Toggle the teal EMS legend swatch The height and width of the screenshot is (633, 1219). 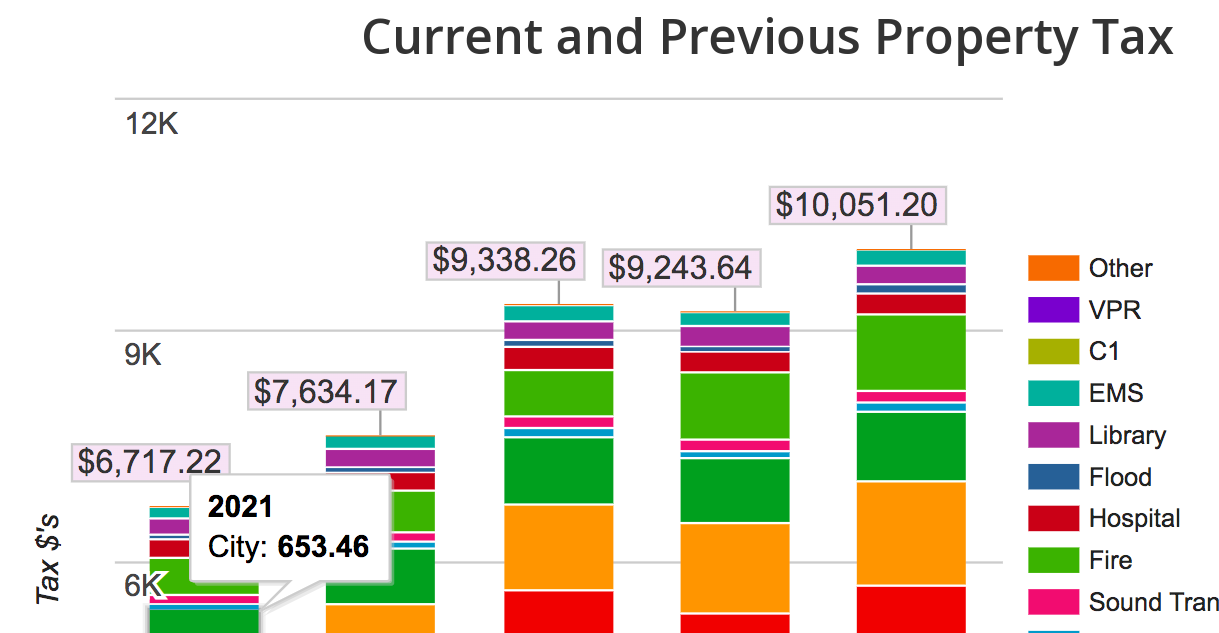point(1053,394)
